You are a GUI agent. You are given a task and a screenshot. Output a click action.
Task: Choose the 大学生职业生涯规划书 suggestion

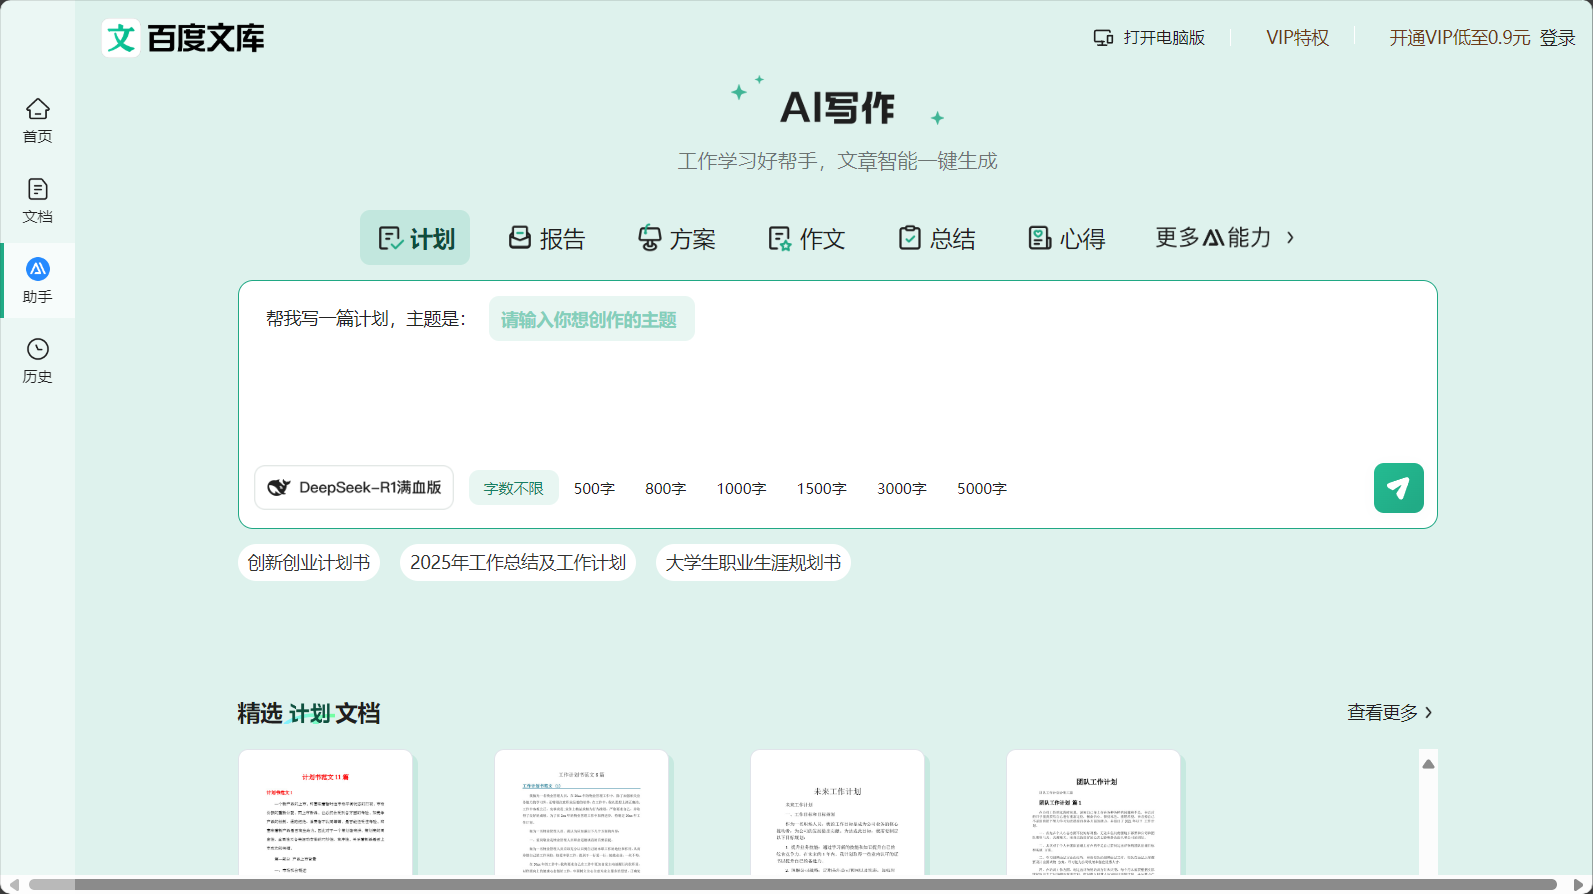[753, 563]
